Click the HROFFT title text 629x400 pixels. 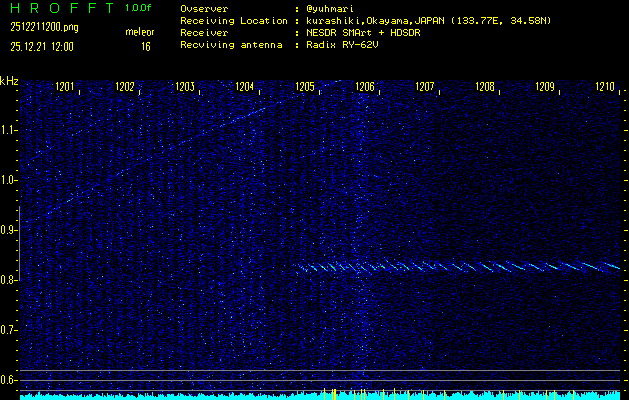coord(60,8)
